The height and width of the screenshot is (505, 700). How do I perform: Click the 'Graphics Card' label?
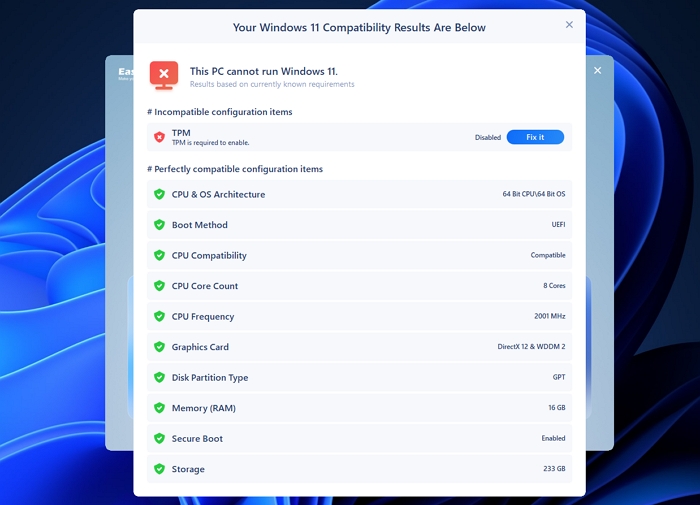click(200, 347)
